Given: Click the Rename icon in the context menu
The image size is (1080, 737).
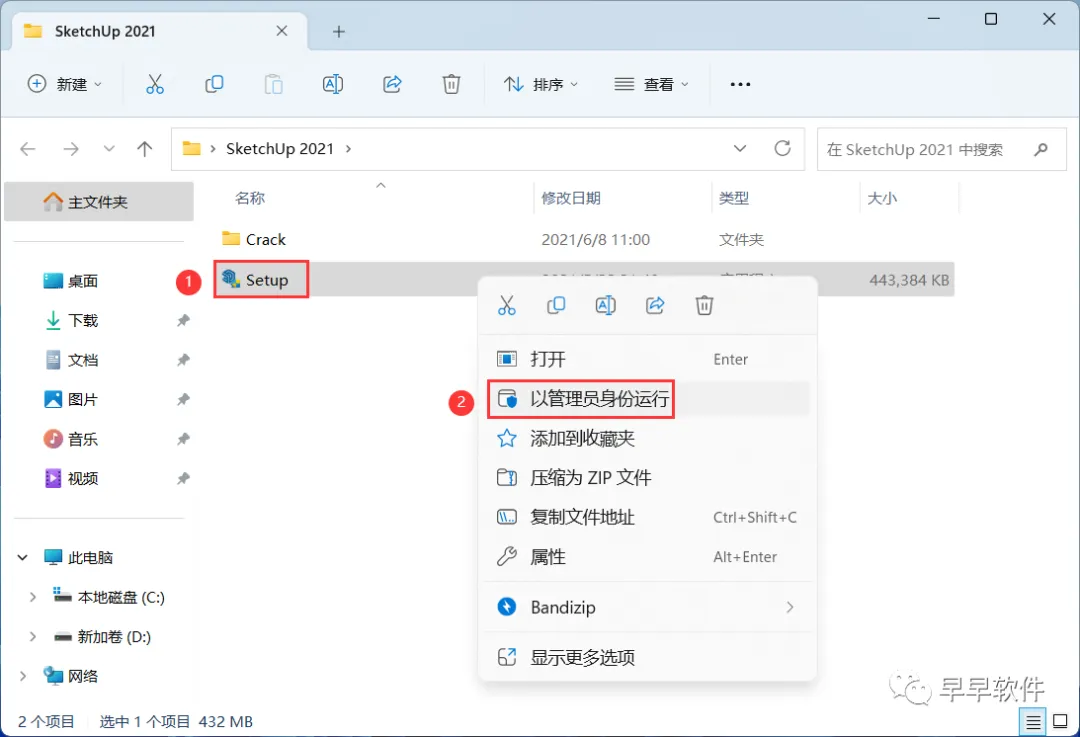Looking at the screenshot, I should (x=605, y=305).
